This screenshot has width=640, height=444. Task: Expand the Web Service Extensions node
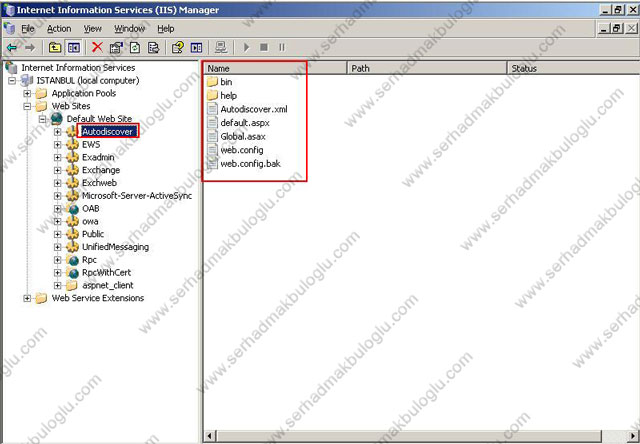(27, 298)
